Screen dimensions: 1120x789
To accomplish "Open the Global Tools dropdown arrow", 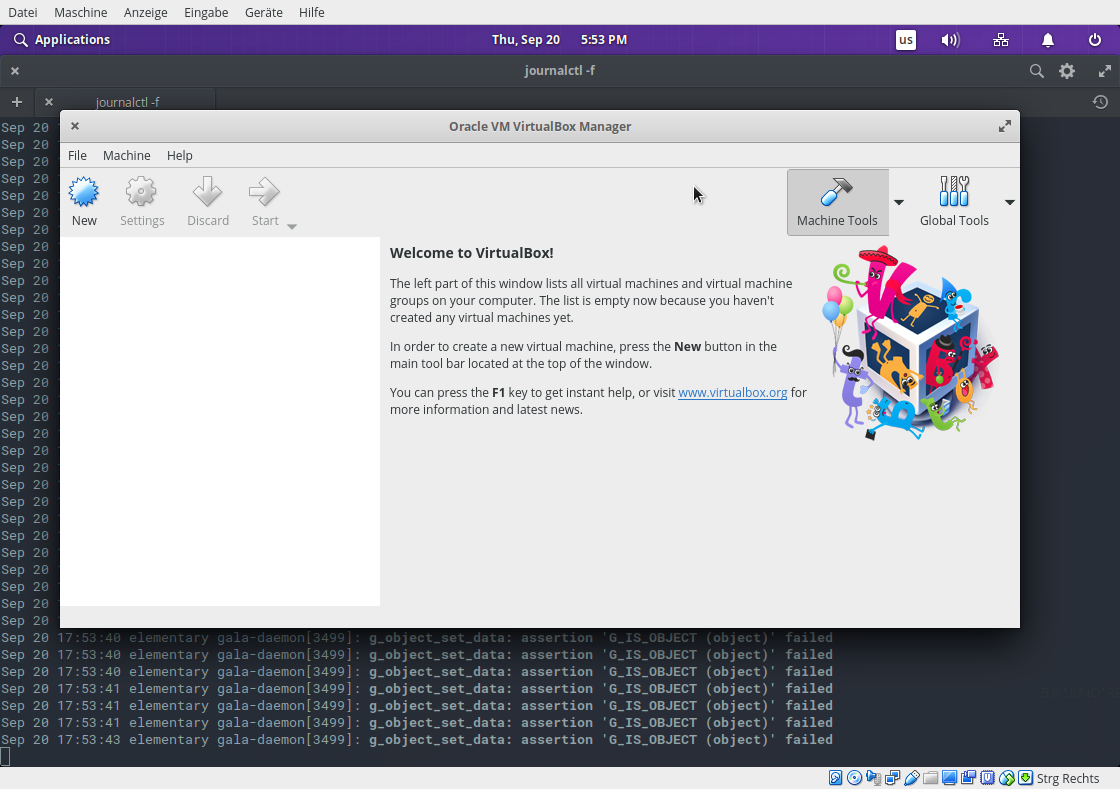I will click(1009, 202).
